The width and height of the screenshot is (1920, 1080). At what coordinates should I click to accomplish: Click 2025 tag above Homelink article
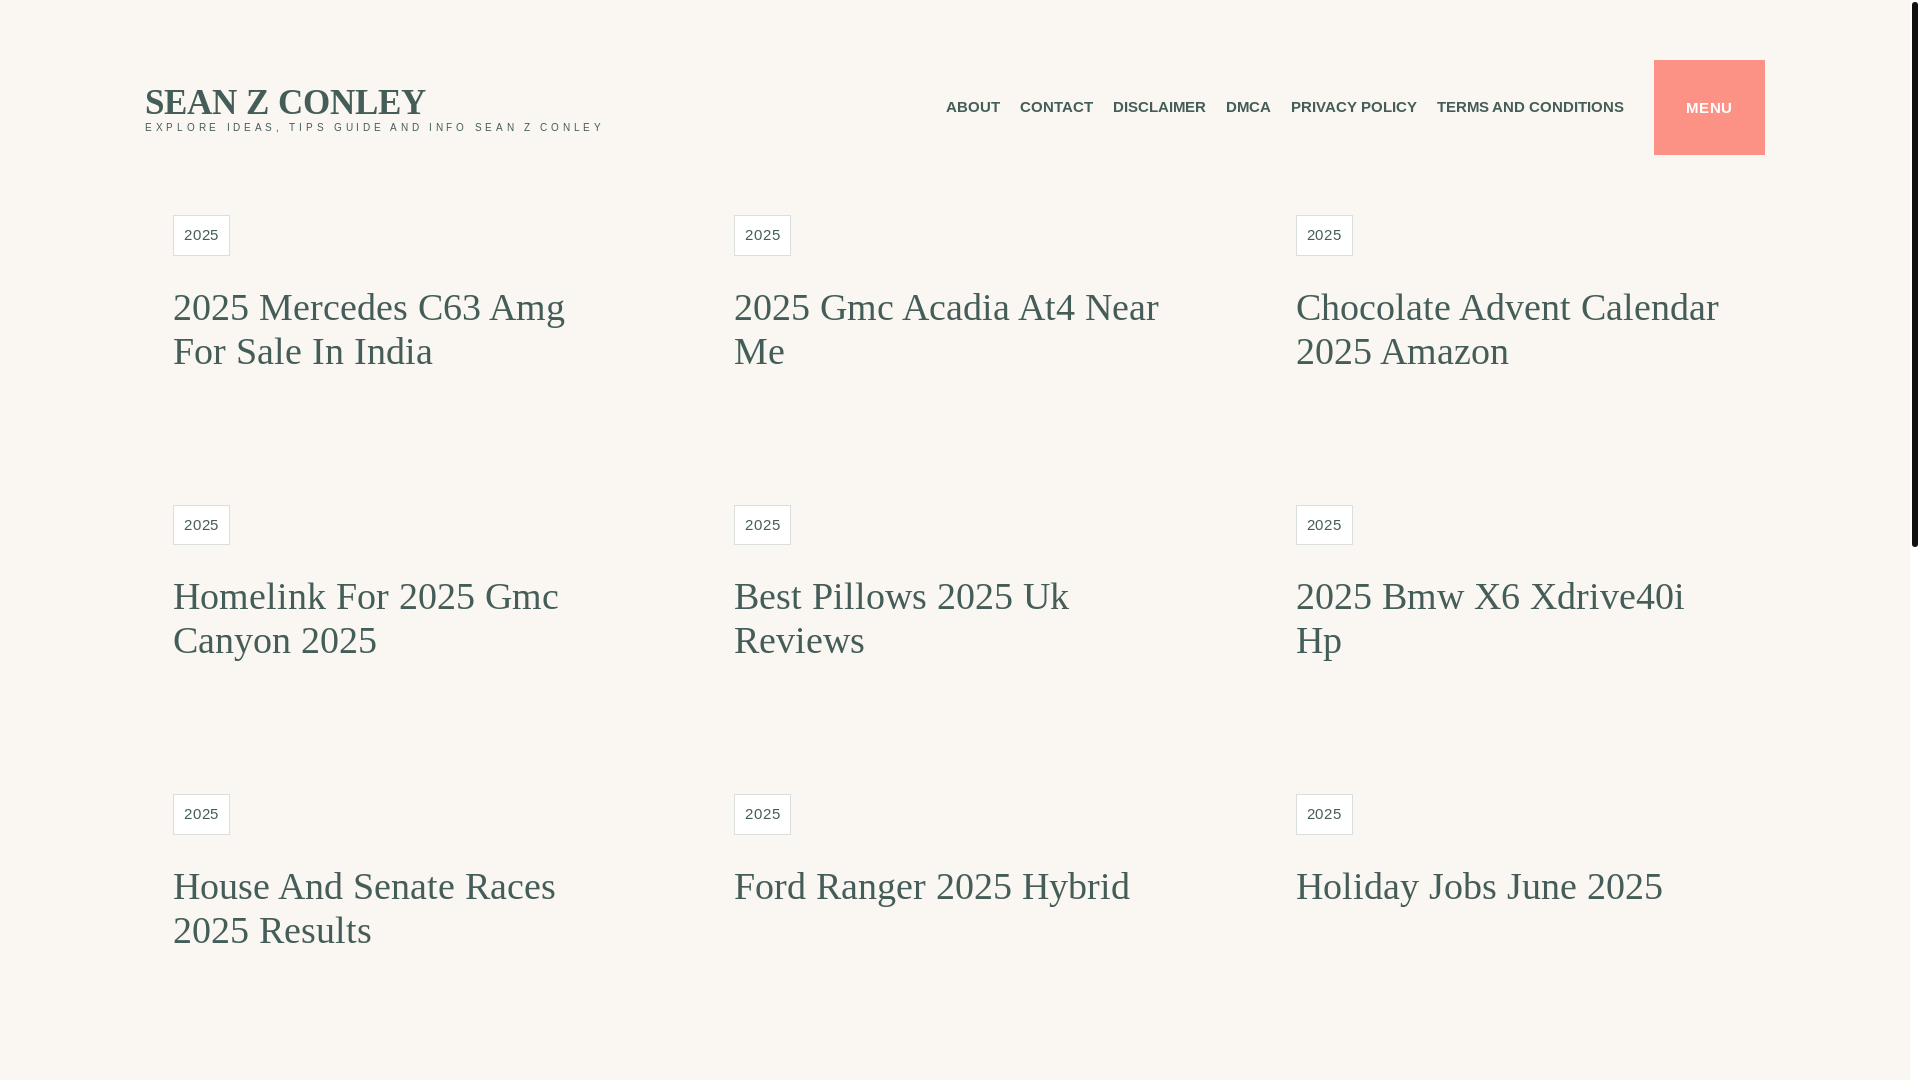201,525
